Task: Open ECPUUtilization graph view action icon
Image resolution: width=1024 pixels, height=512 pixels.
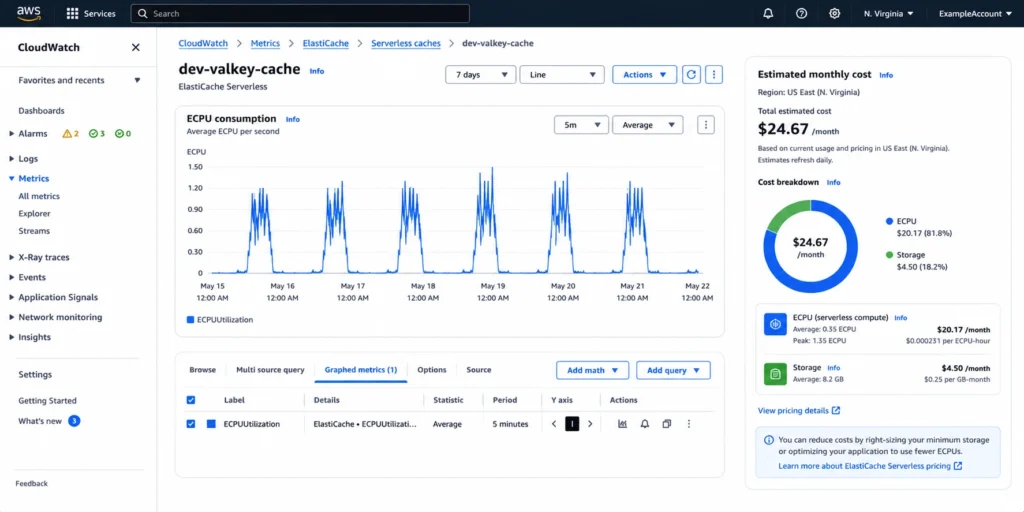Action: pos(622,424)
